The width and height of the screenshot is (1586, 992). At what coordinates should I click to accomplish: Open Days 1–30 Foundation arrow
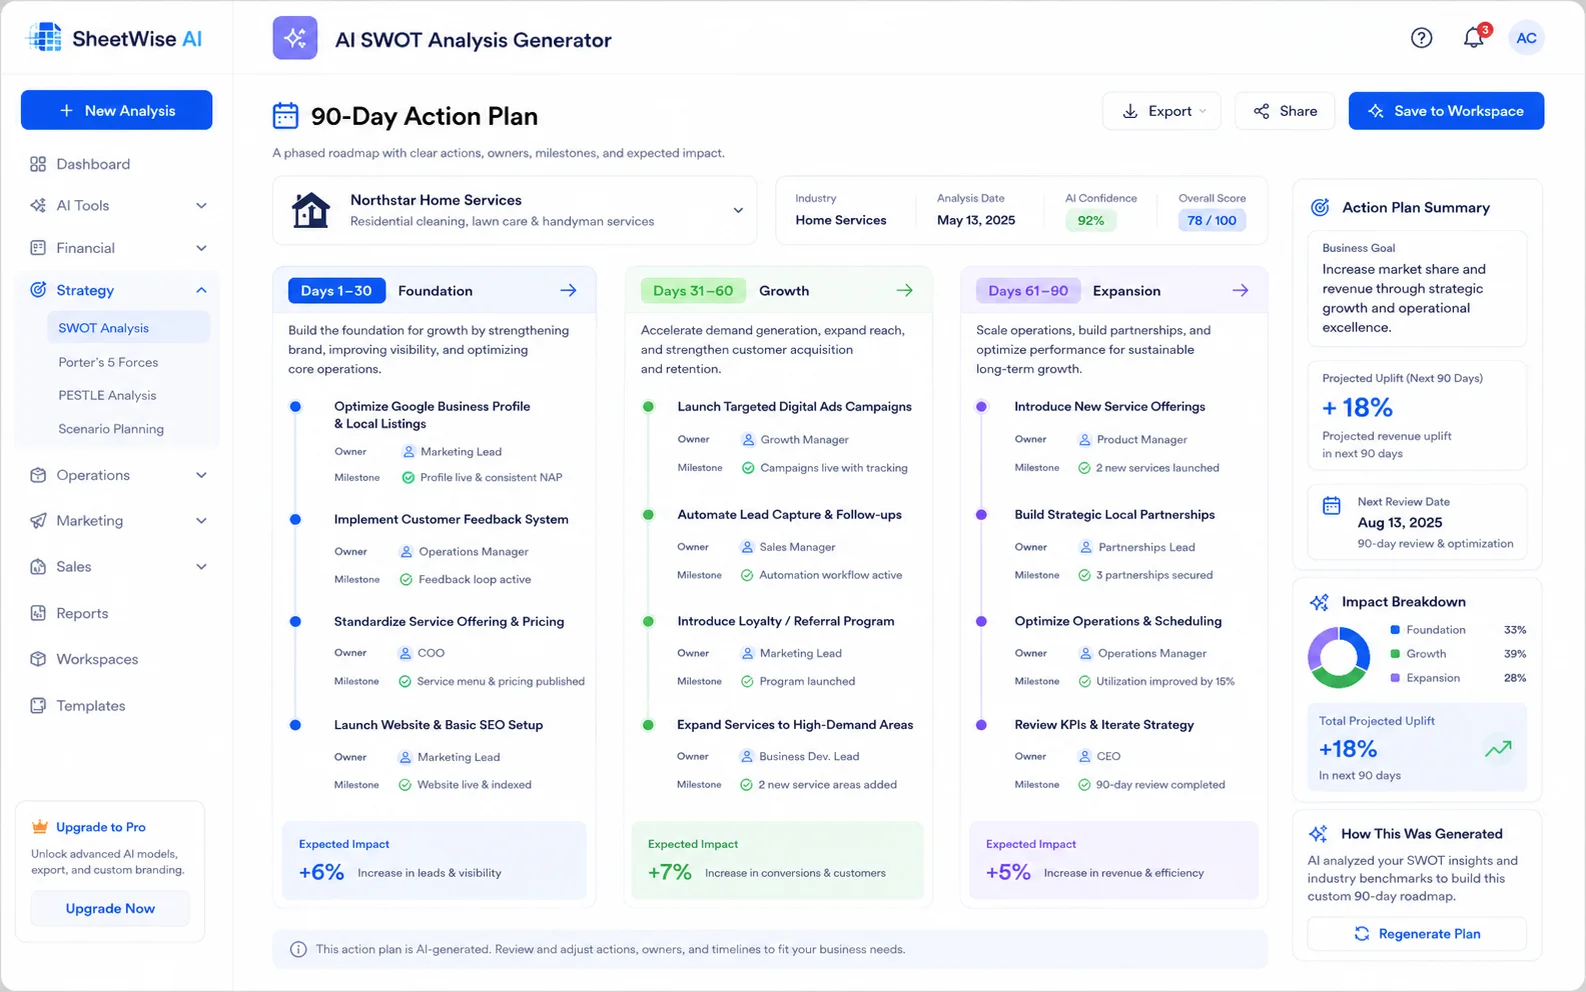568,290
